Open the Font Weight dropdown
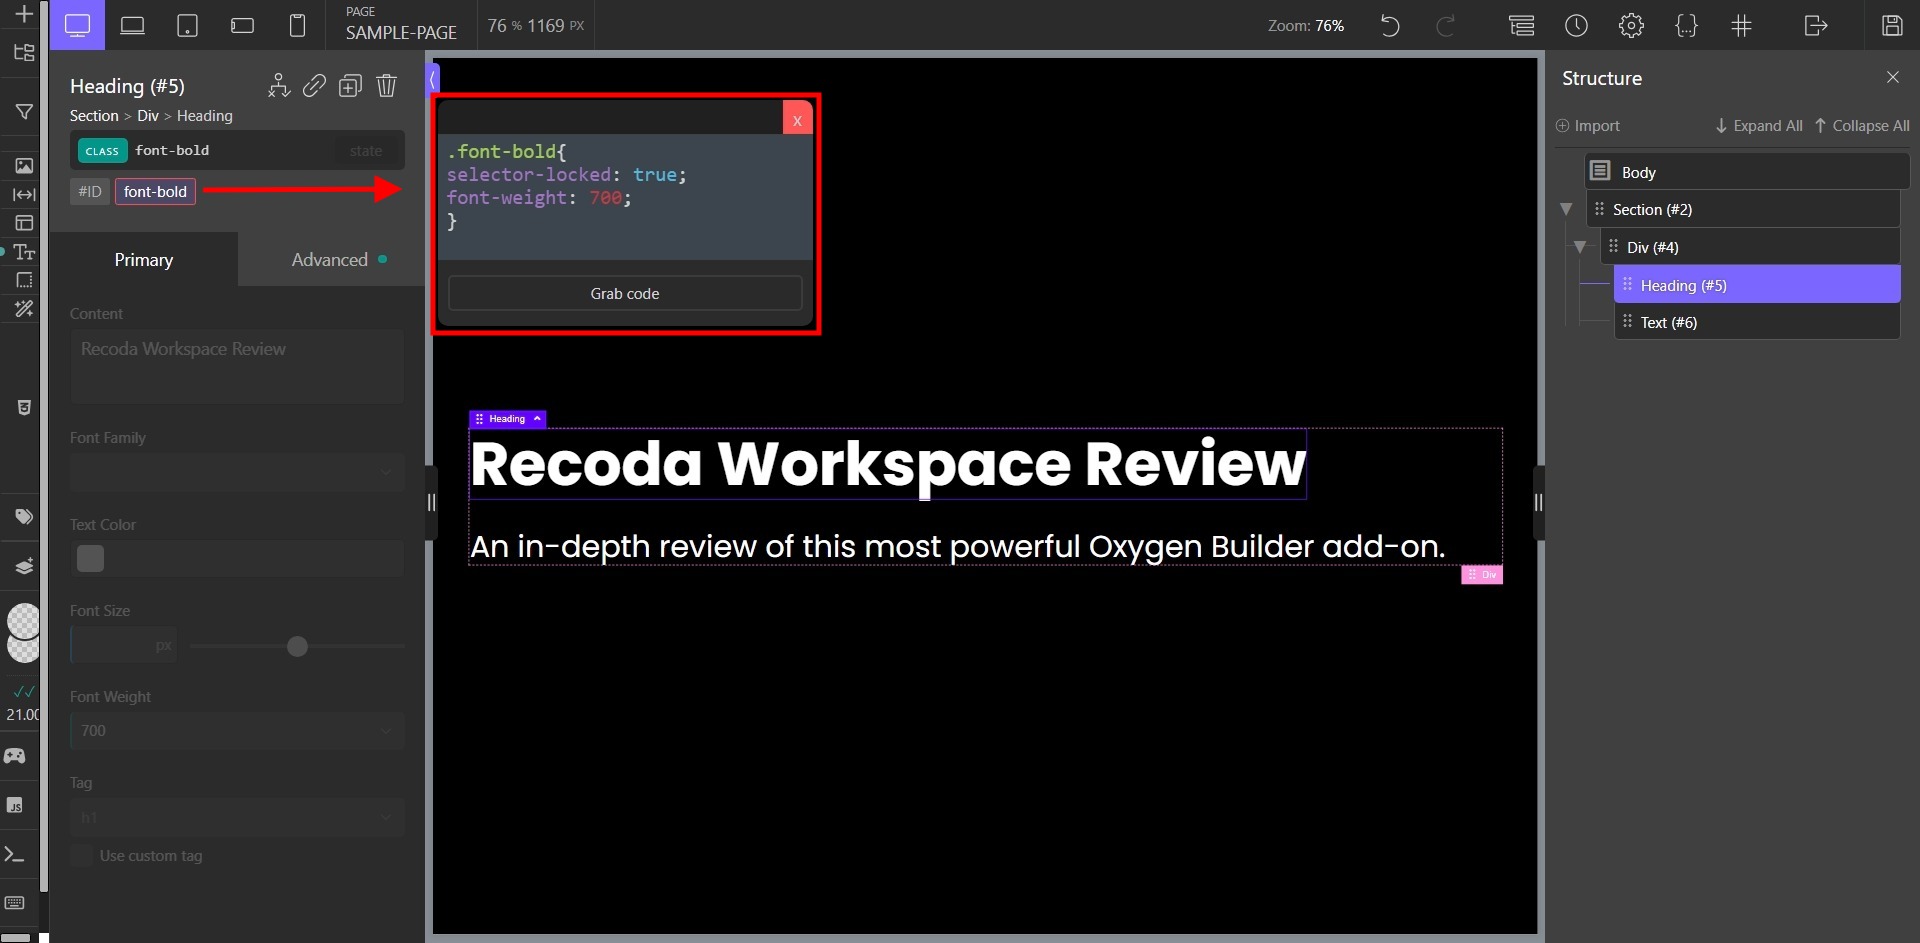The image size is (1920, 943). click(236, 730)
